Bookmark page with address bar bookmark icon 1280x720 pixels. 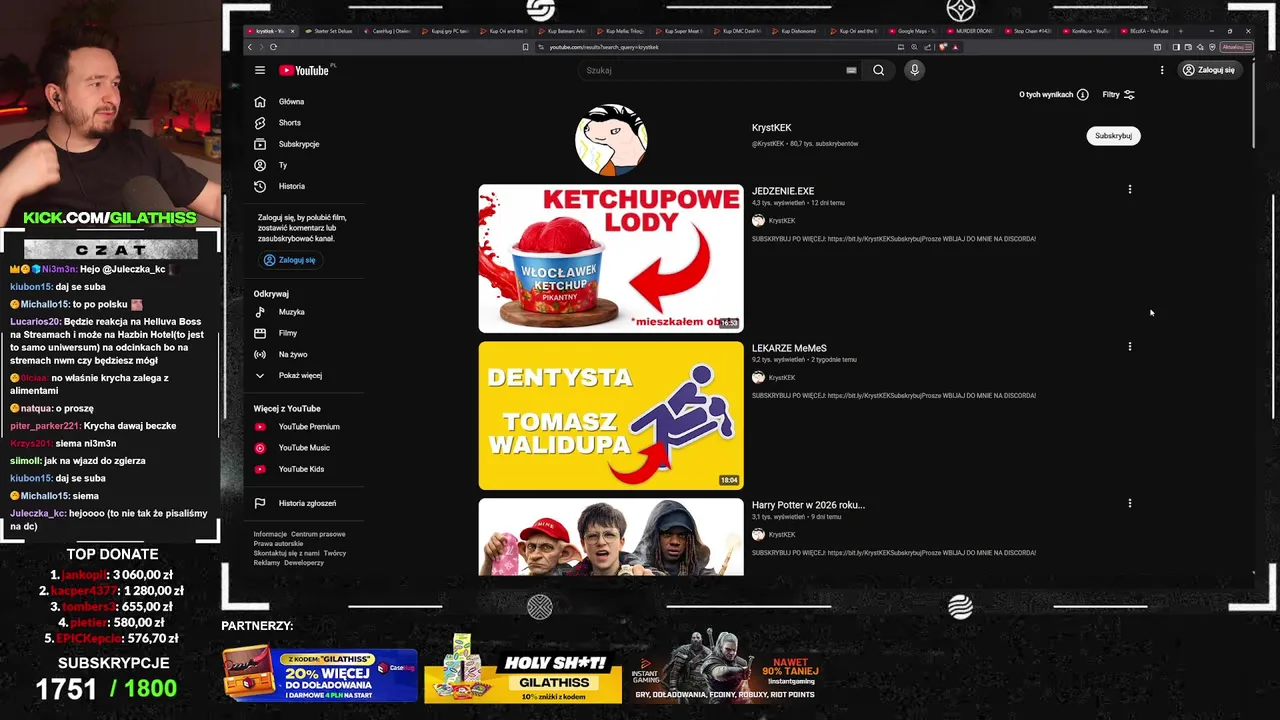(525, 47)
